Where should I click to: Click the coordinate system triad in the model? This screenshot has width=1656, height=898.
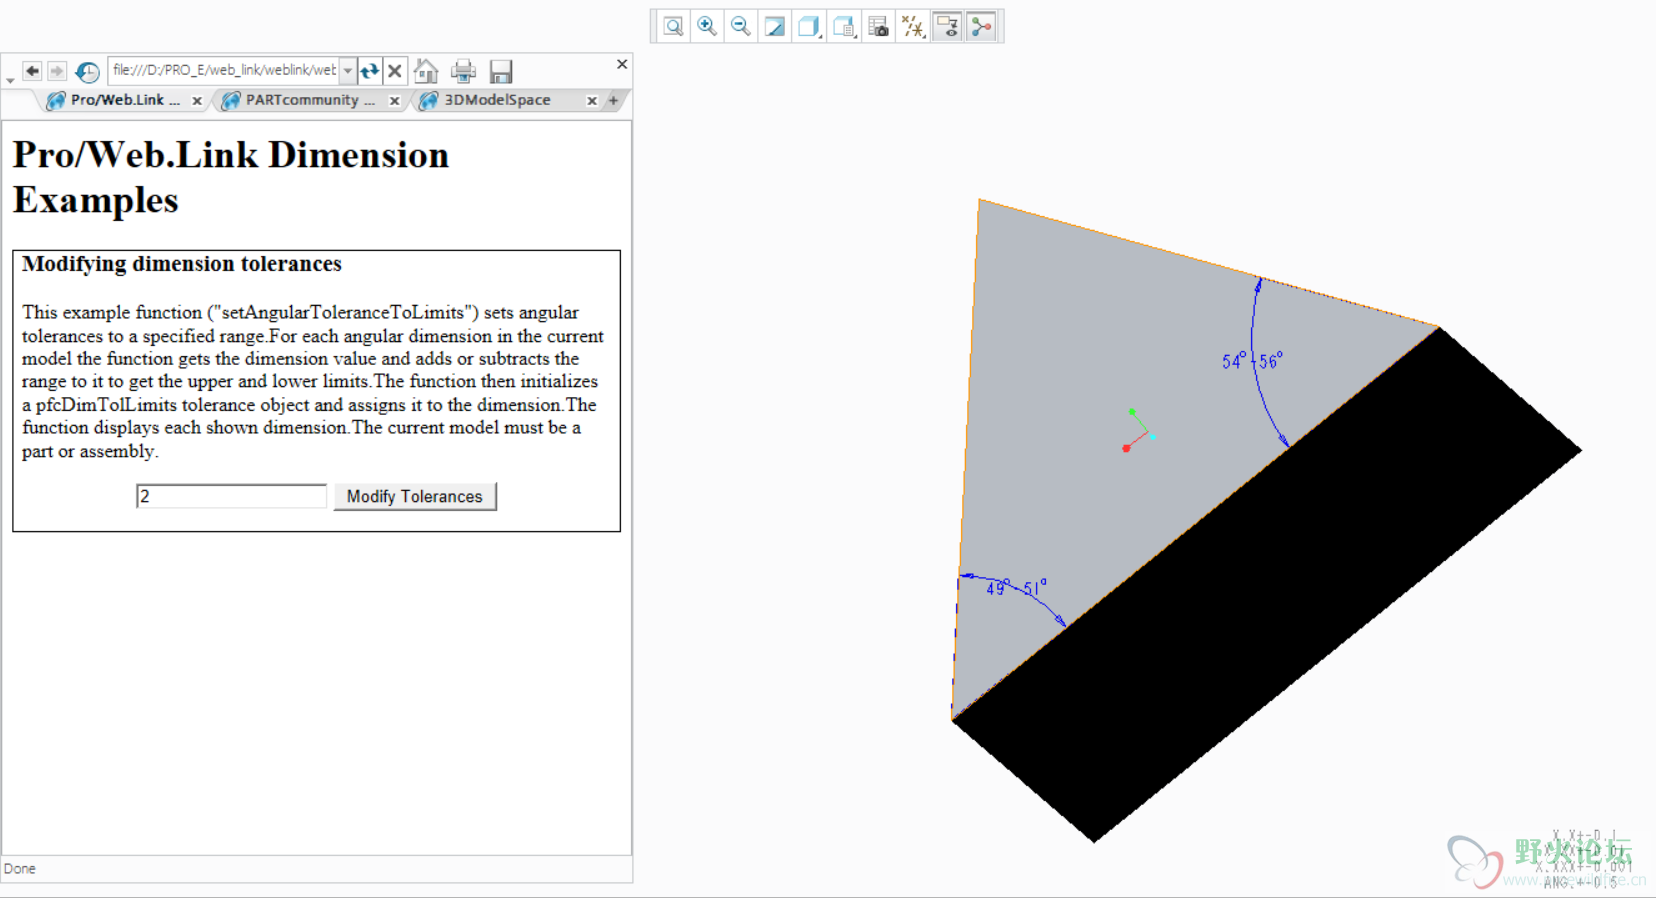pos(1138,431)
